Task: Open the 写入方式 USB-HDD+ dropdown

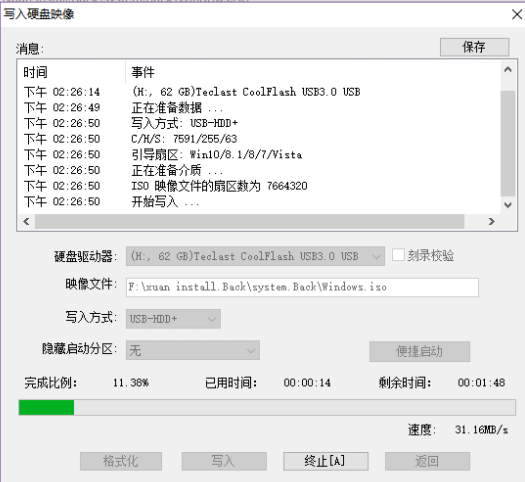Action: (173, 319)
